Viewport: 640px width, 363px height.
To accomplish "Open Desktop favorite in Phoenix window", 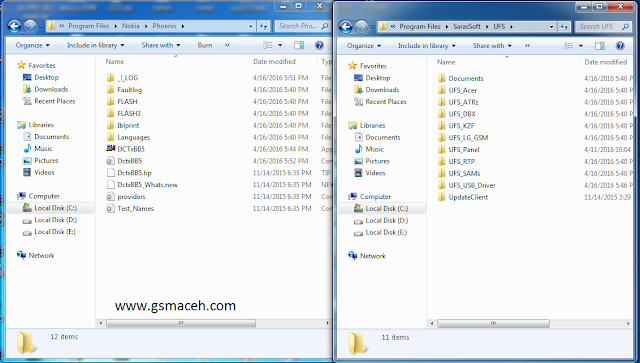I will click(46, 77).
